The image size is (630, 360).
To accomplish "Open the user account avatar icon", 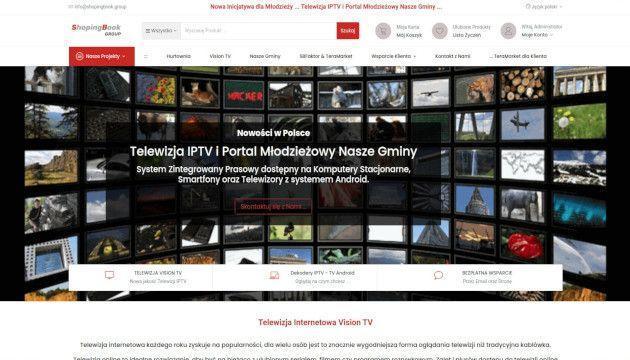I will (508, 31).
